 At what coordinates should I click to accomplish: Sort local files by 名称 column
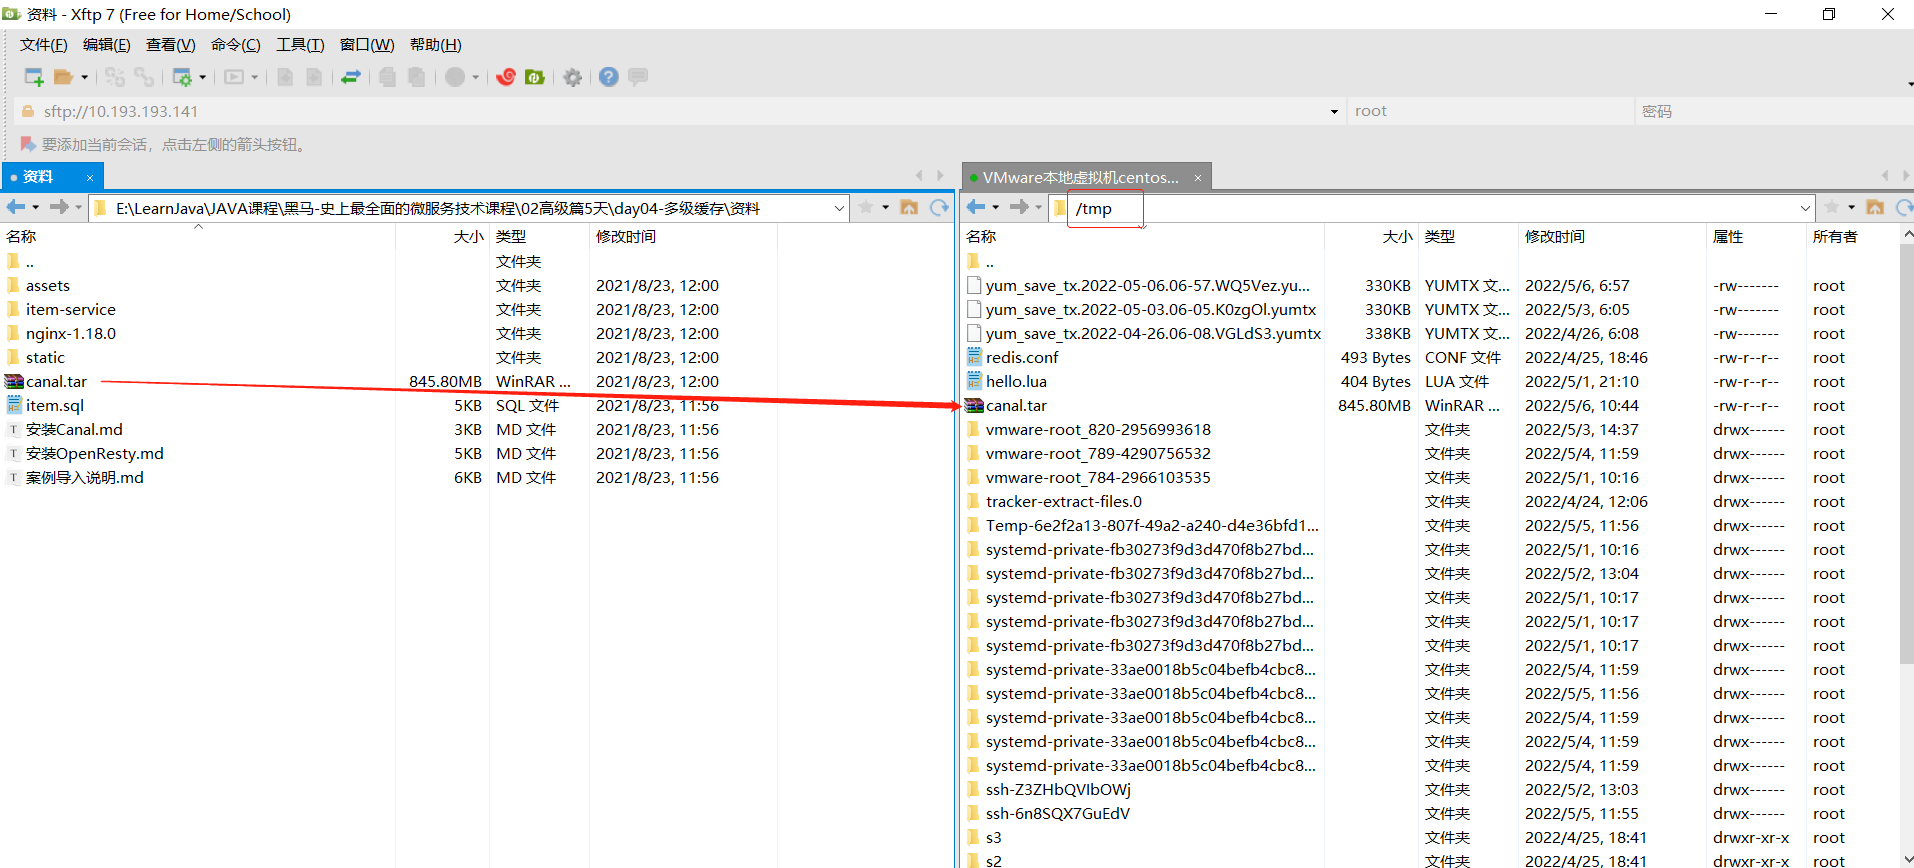pos(198,237)
